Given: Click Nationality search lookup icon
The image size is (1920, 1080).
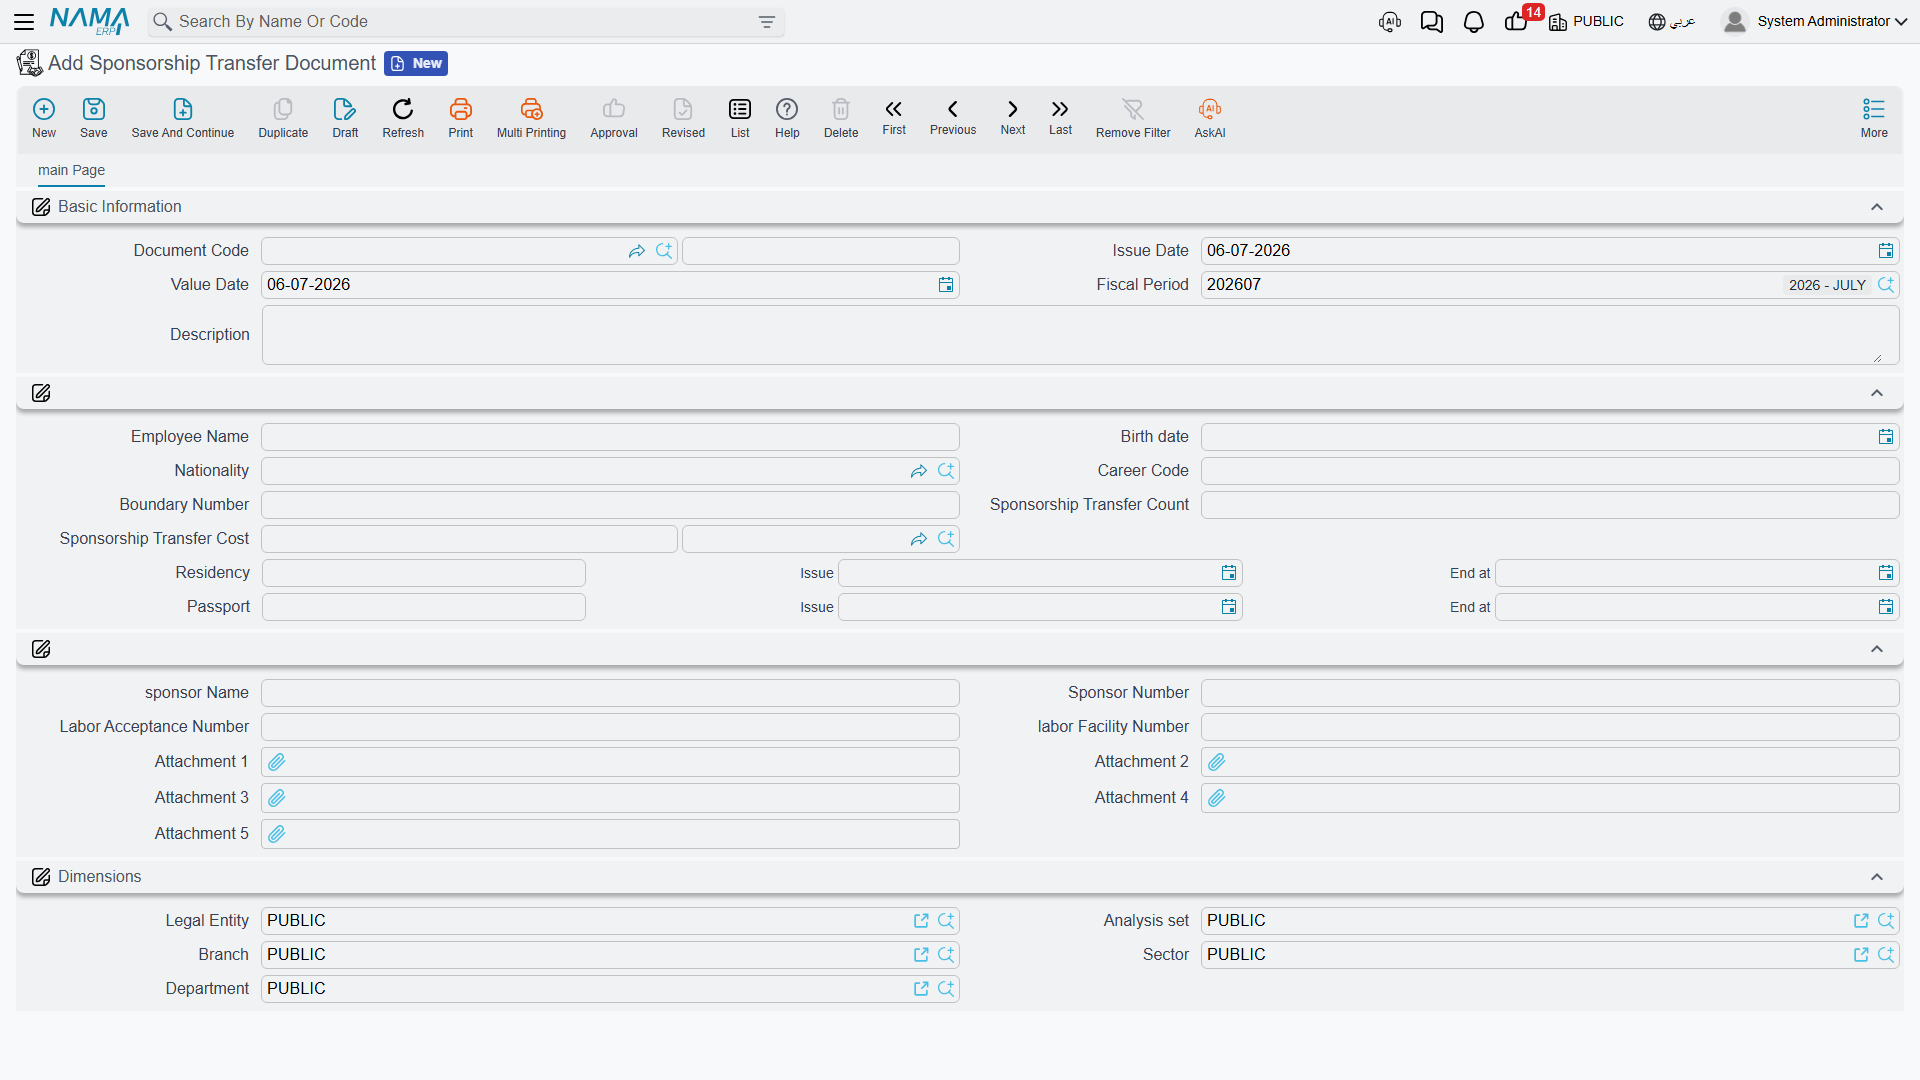Looking at the screenshot, I should pyautogui.click(x=946, y=471).
